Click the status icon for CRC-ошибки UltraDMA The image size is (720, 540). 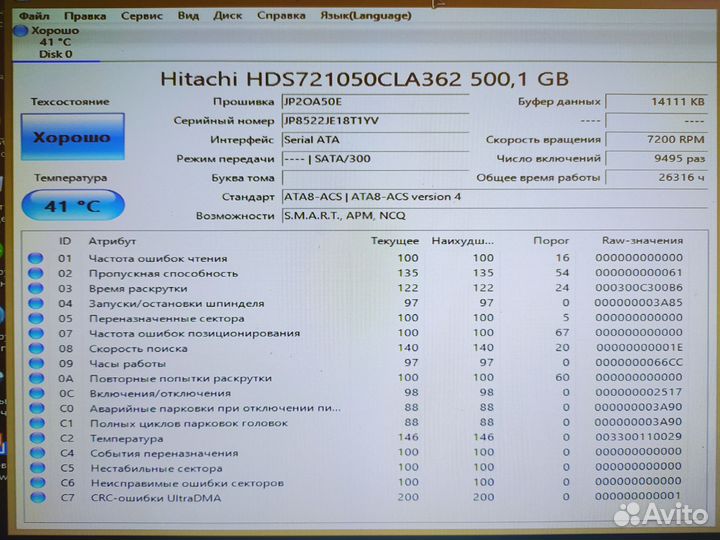coord(38,497)
